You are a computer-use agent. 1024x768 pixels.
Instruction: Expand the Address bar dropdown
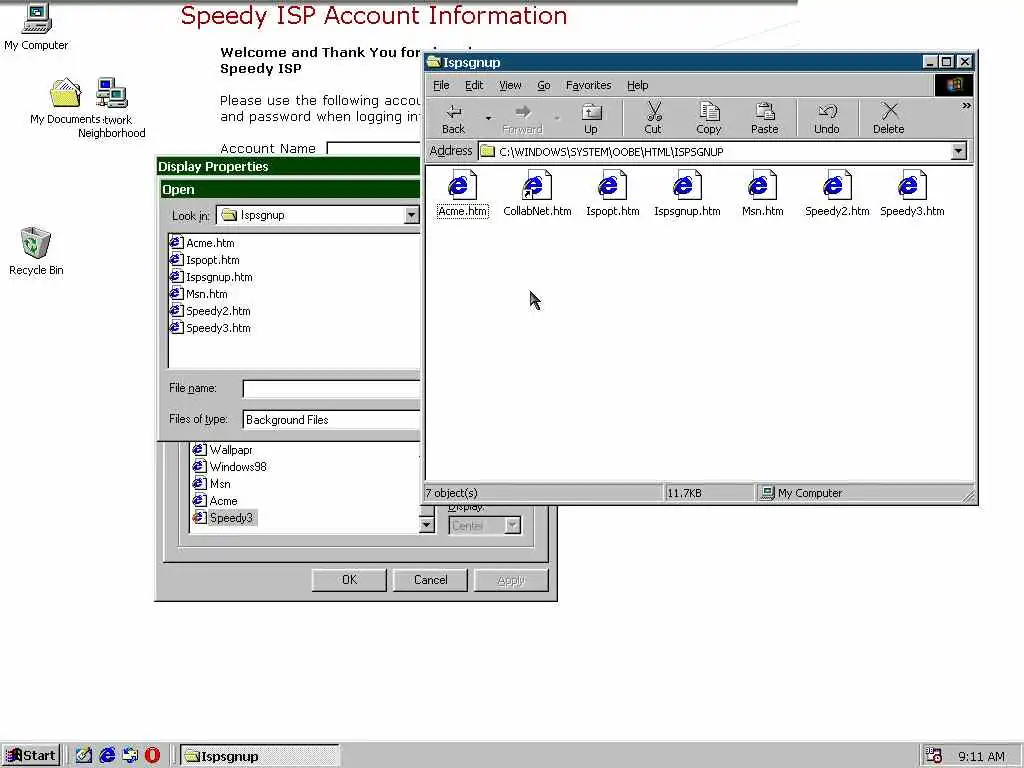pyautogui.click(x=958, y=152)
